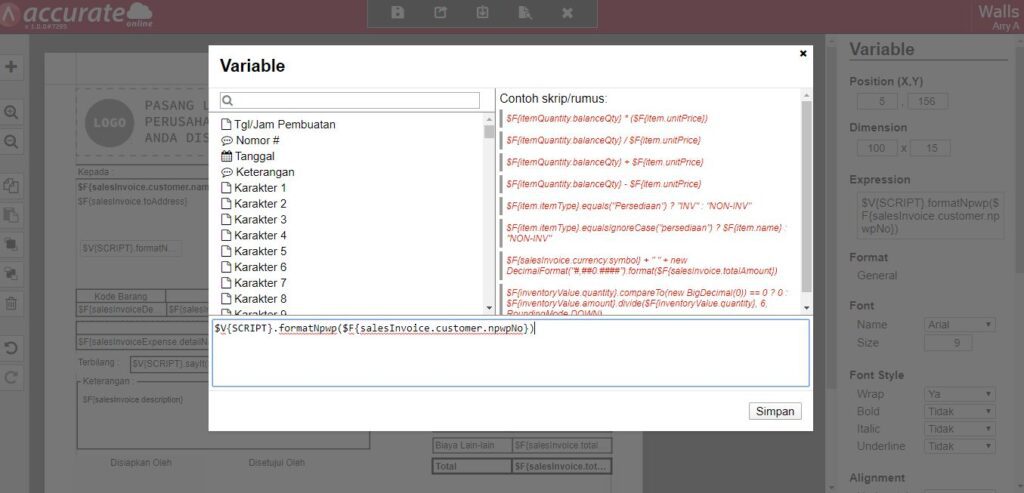Select Karakter 3 in variable list

[260, 219]
